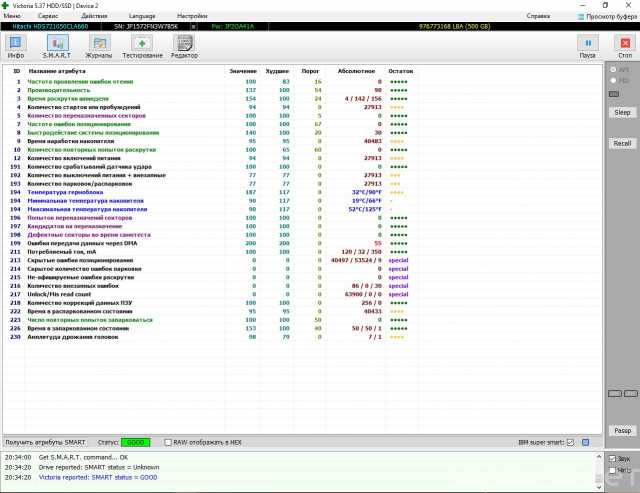The width and height of the screenshot is (640, 493).
Task: Open the Настройки menu
Action: [x=192, y=16]
